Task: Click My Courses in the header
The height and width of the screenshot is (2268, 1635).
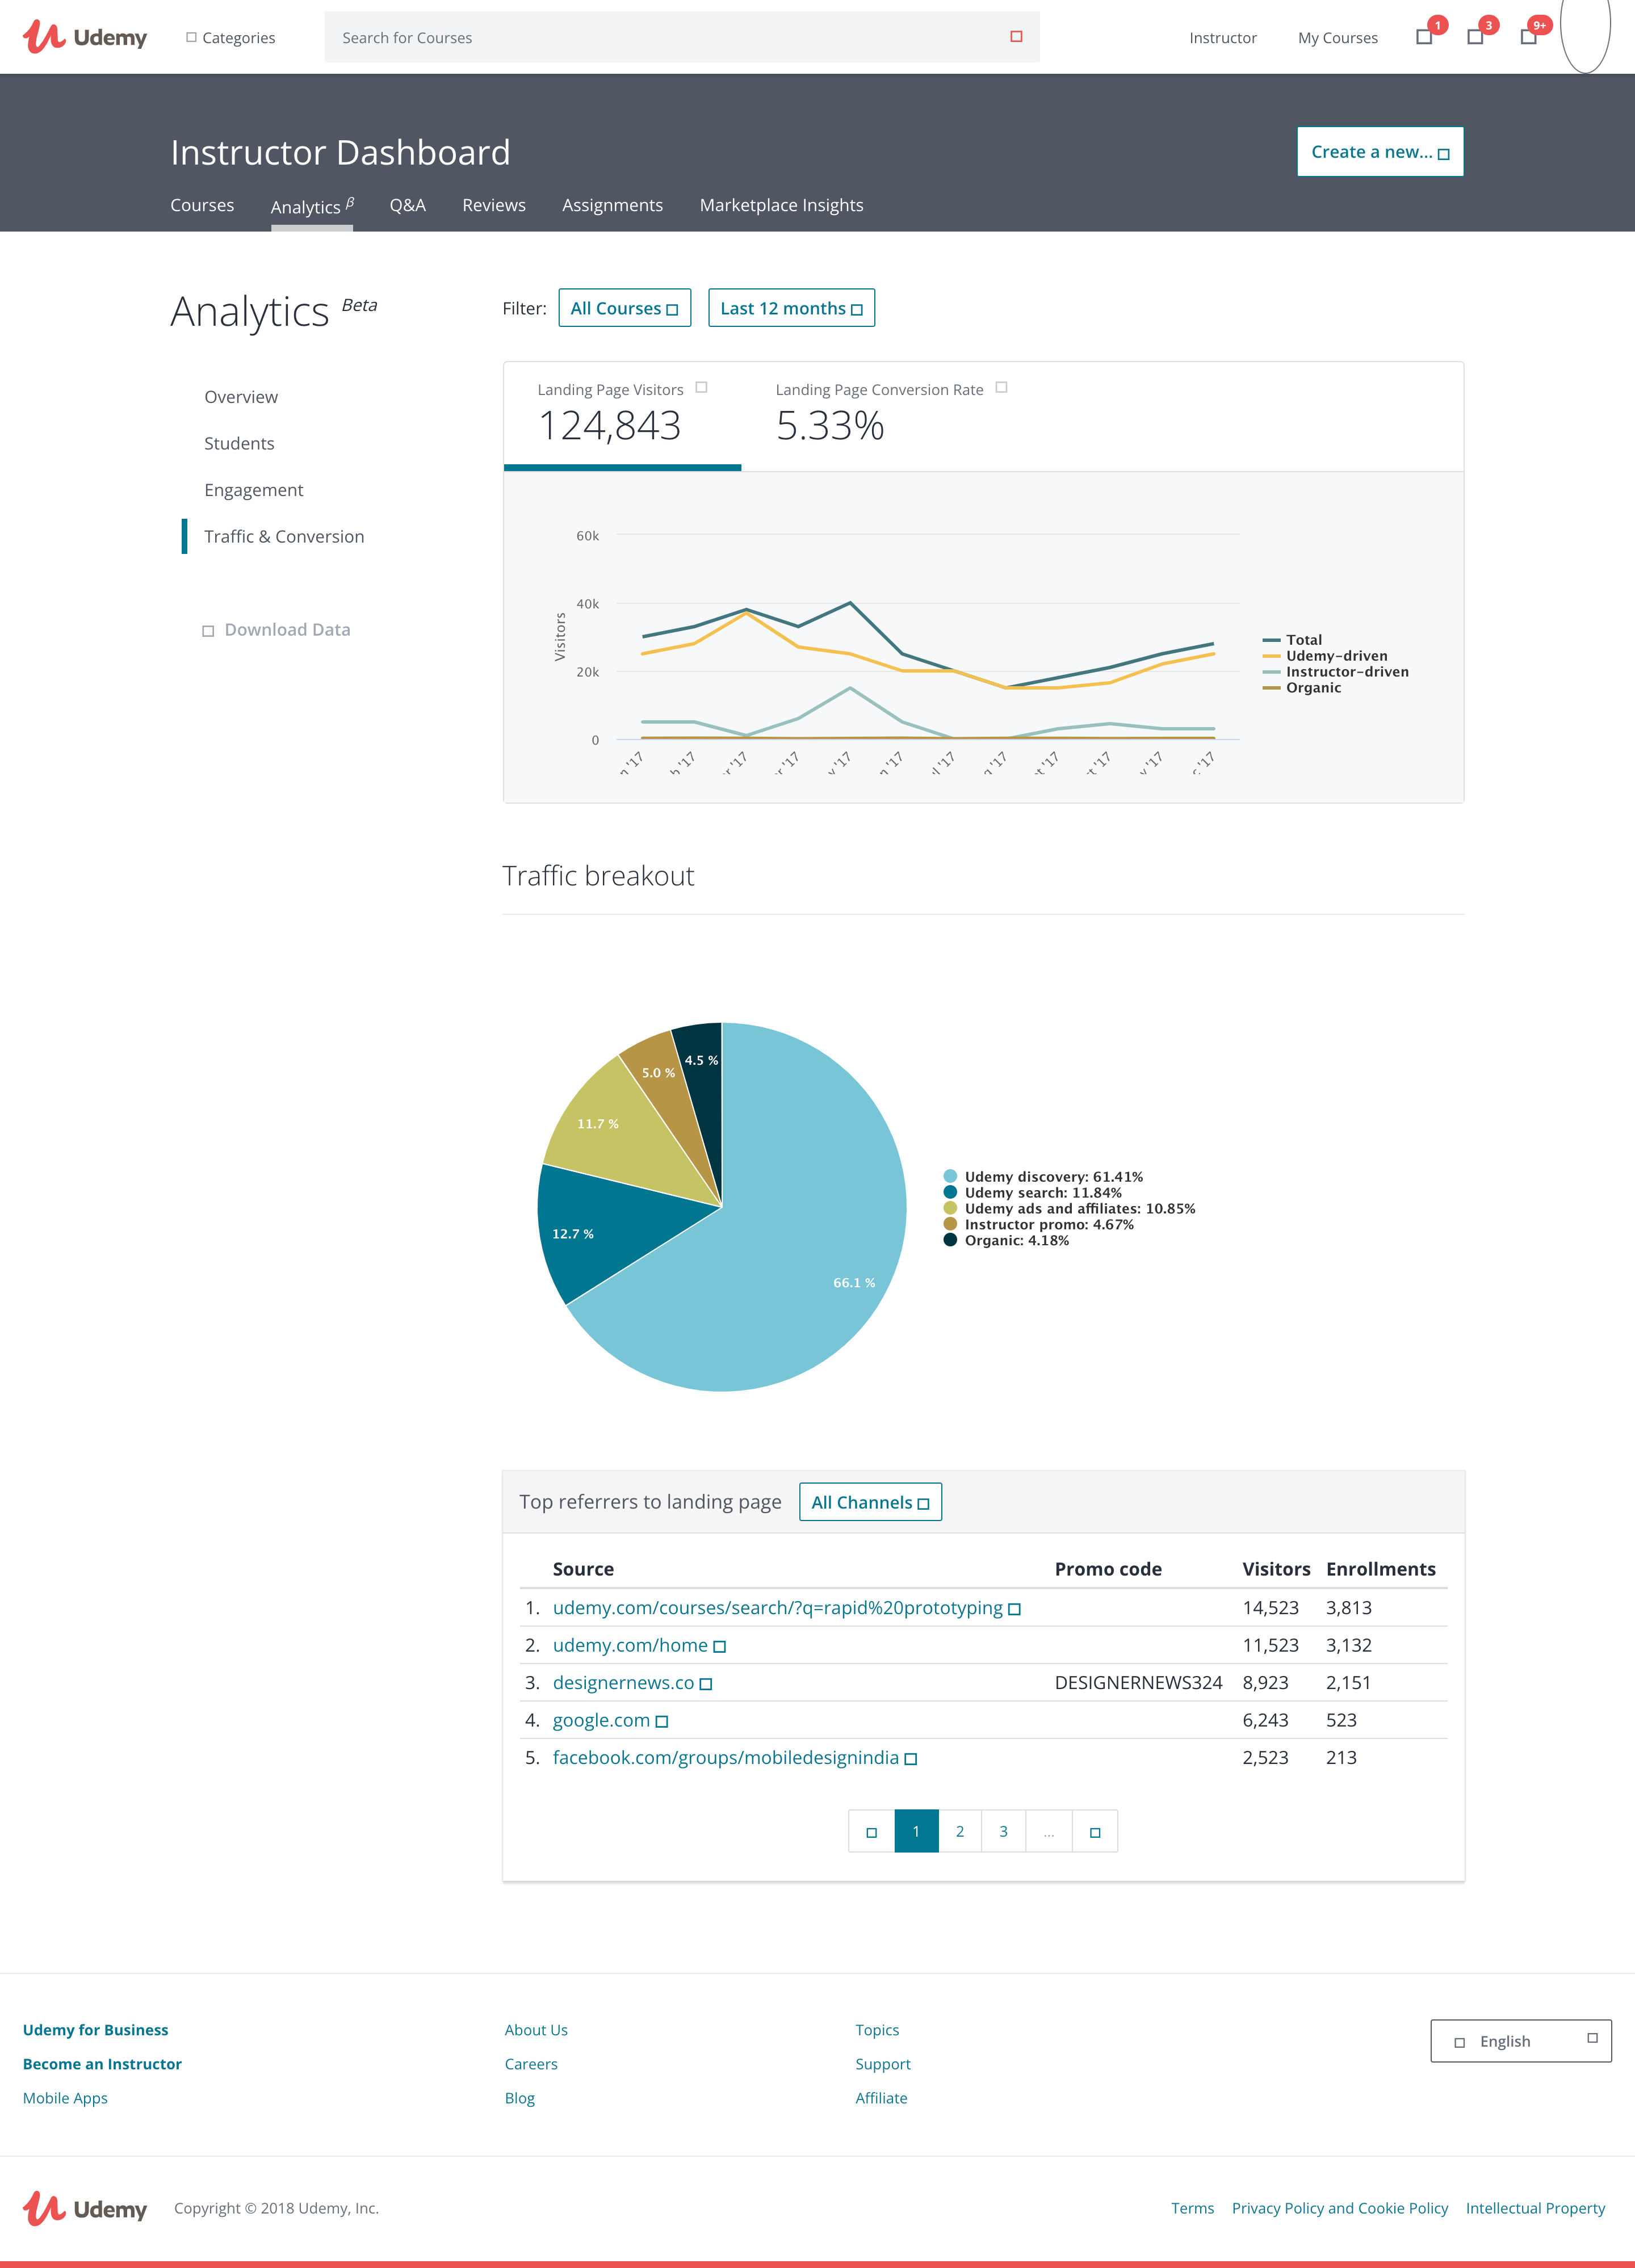Action: click(x=1337, y=38)
